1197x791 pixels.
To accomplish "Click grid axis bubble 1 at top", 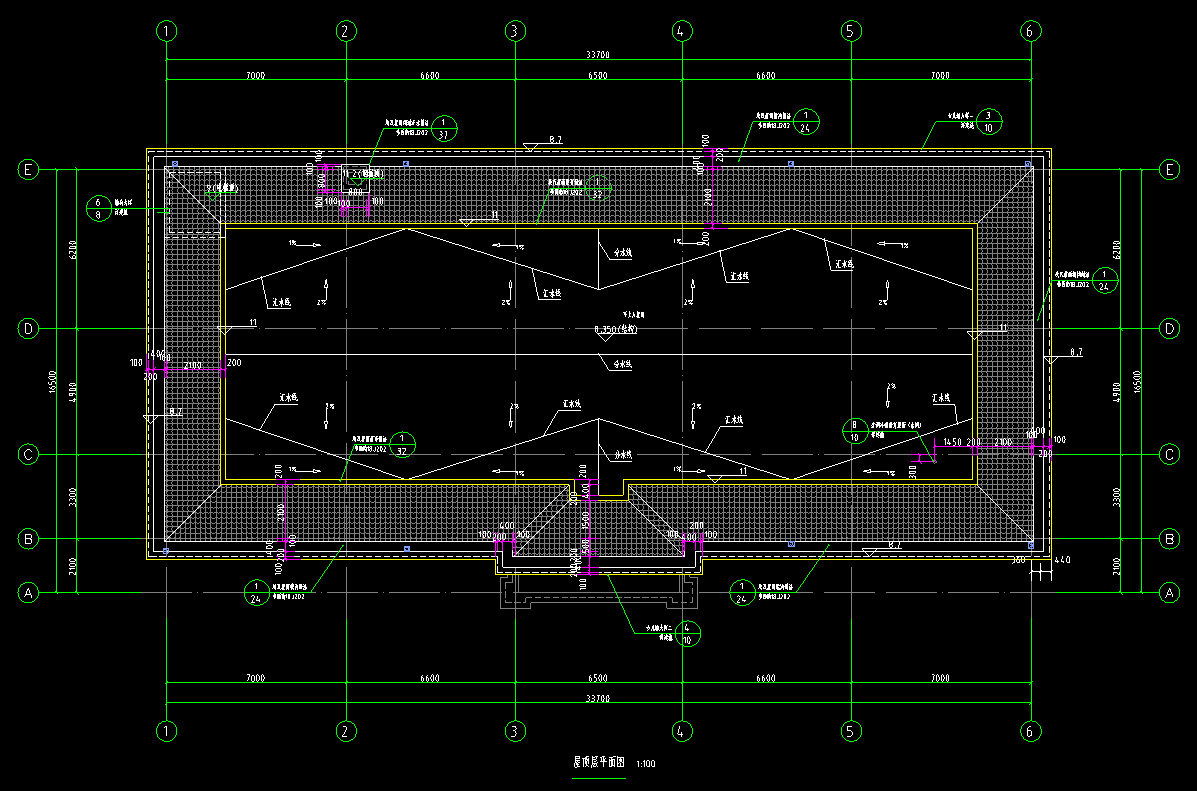I will pos(166,31).
